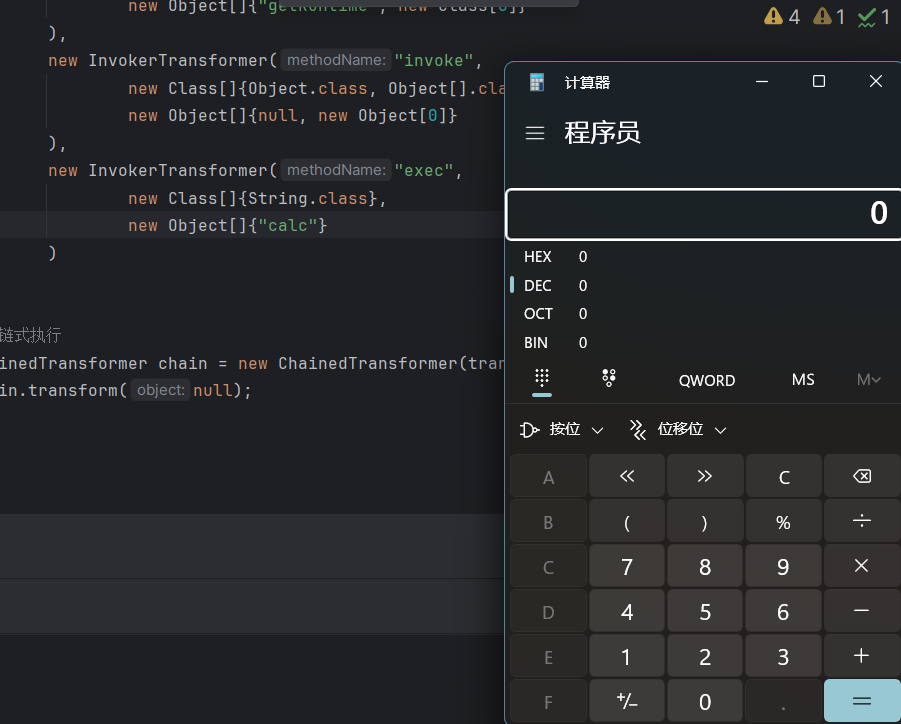Click the backspace delete icon

coord(862,476)
